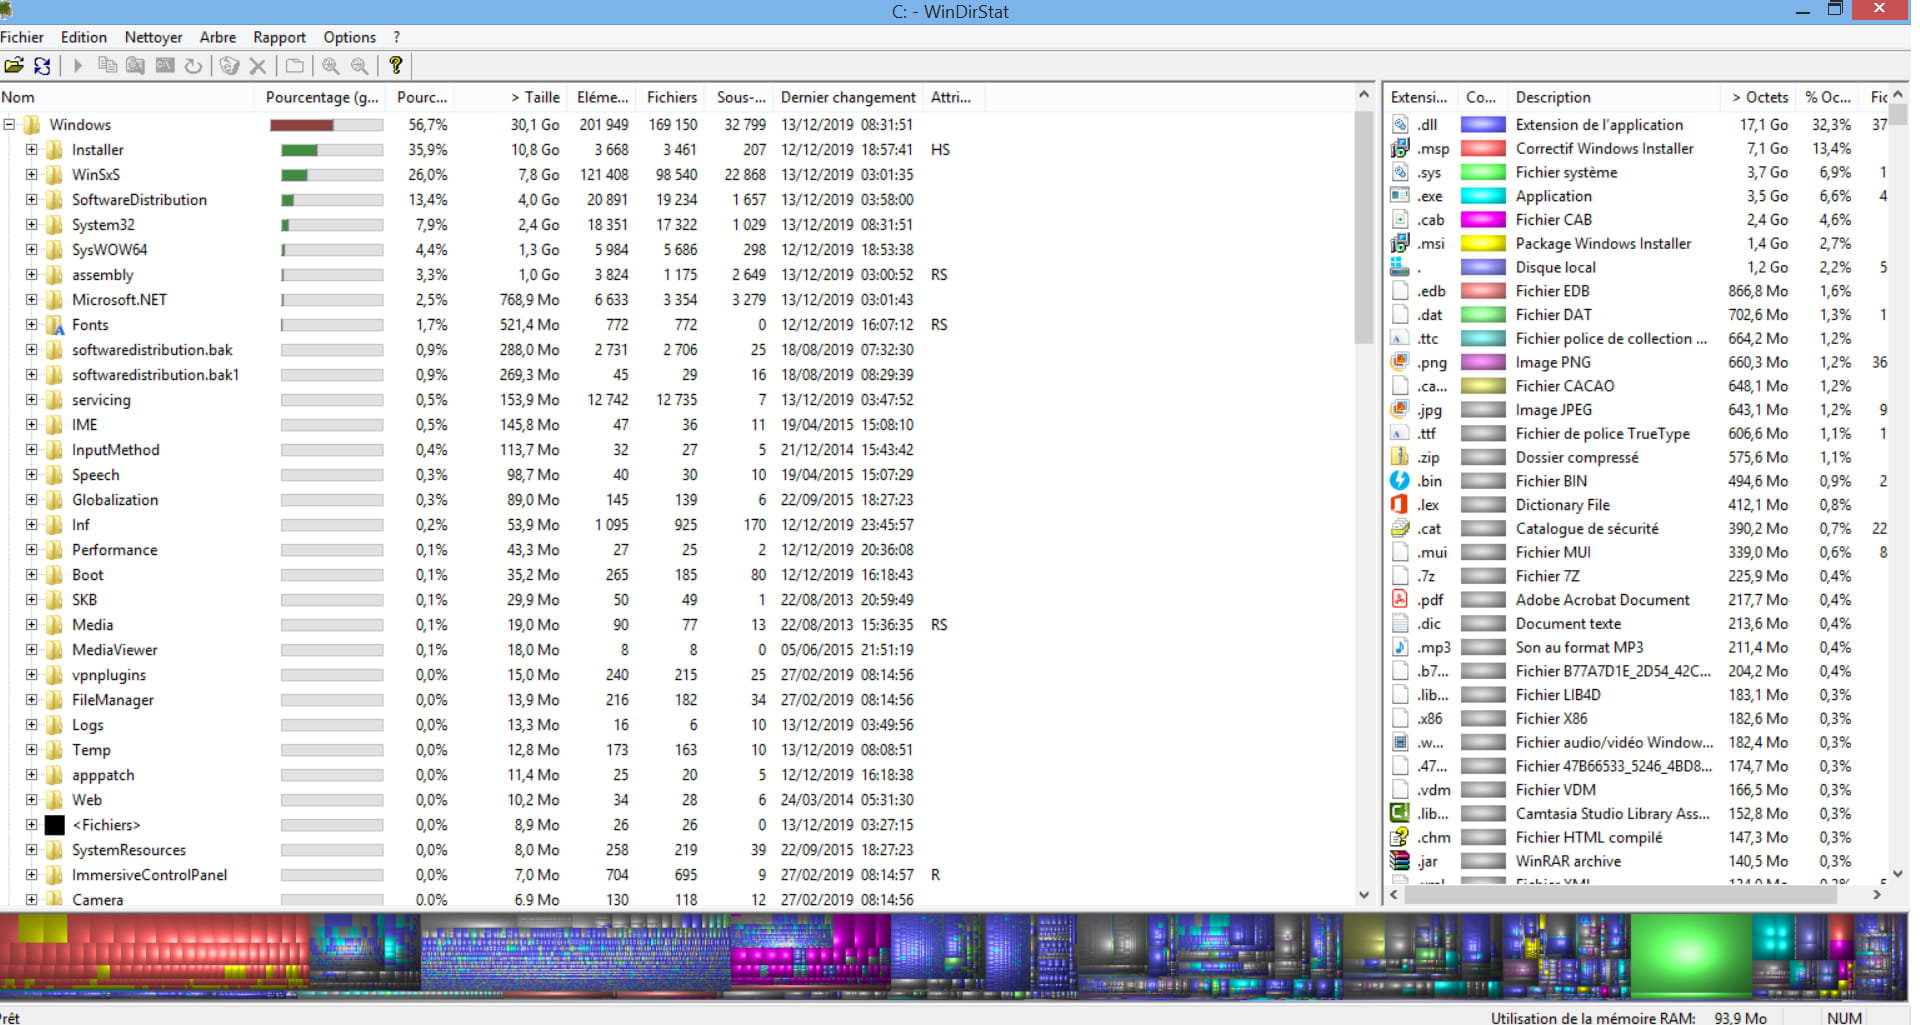The width and height of the screenshot is (1920, 1025).
Task: Click the yellow Help question mark icon
Action: [x=396, y=66]
